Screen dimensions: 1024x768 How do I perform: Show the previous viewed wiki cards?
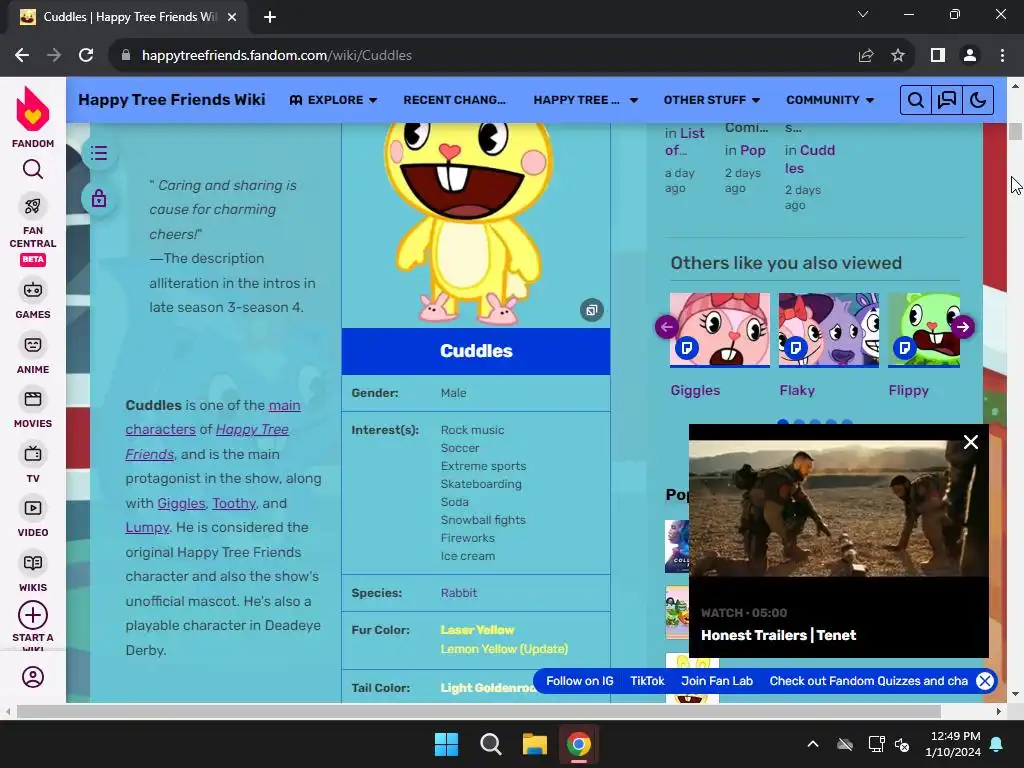667,327
